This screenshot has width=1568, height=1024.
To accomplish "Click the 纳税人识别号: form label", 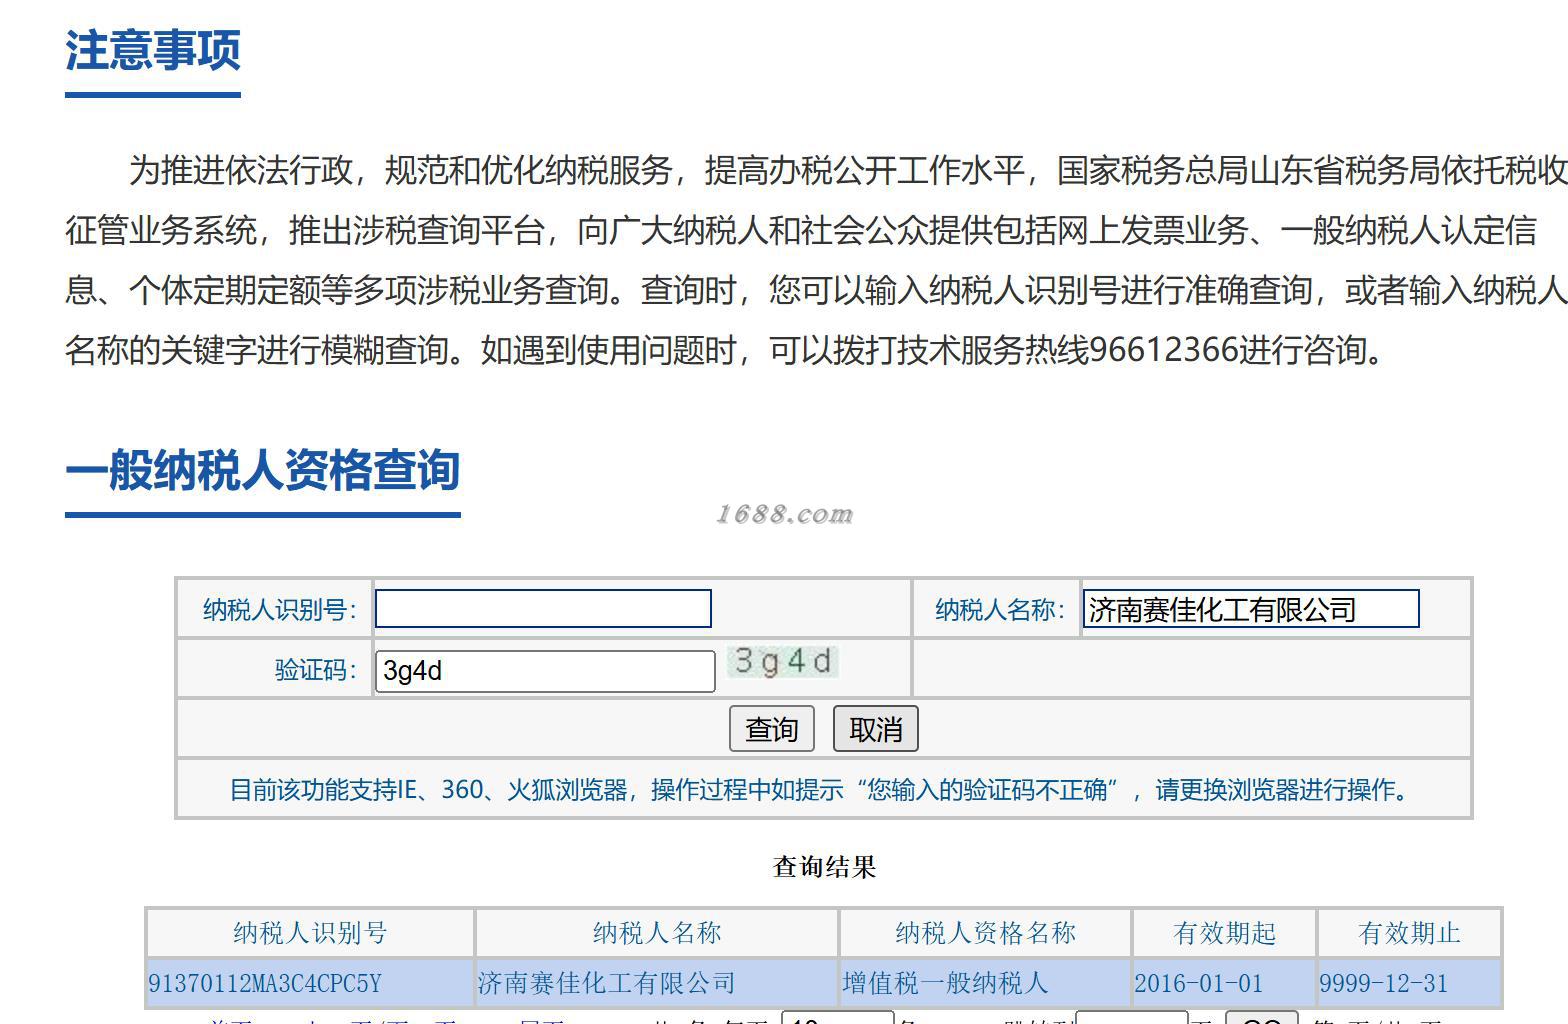I will click(280, 610).
